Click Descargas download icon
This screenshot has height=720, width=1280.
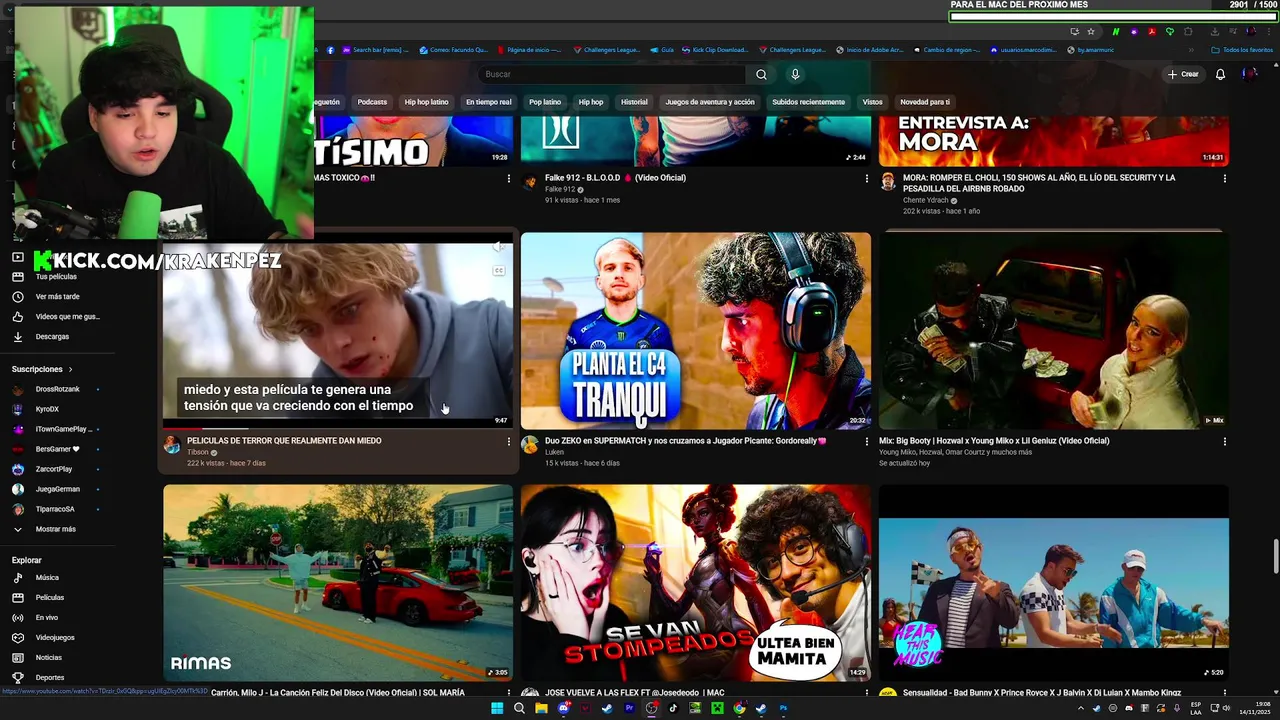[18, 337]
